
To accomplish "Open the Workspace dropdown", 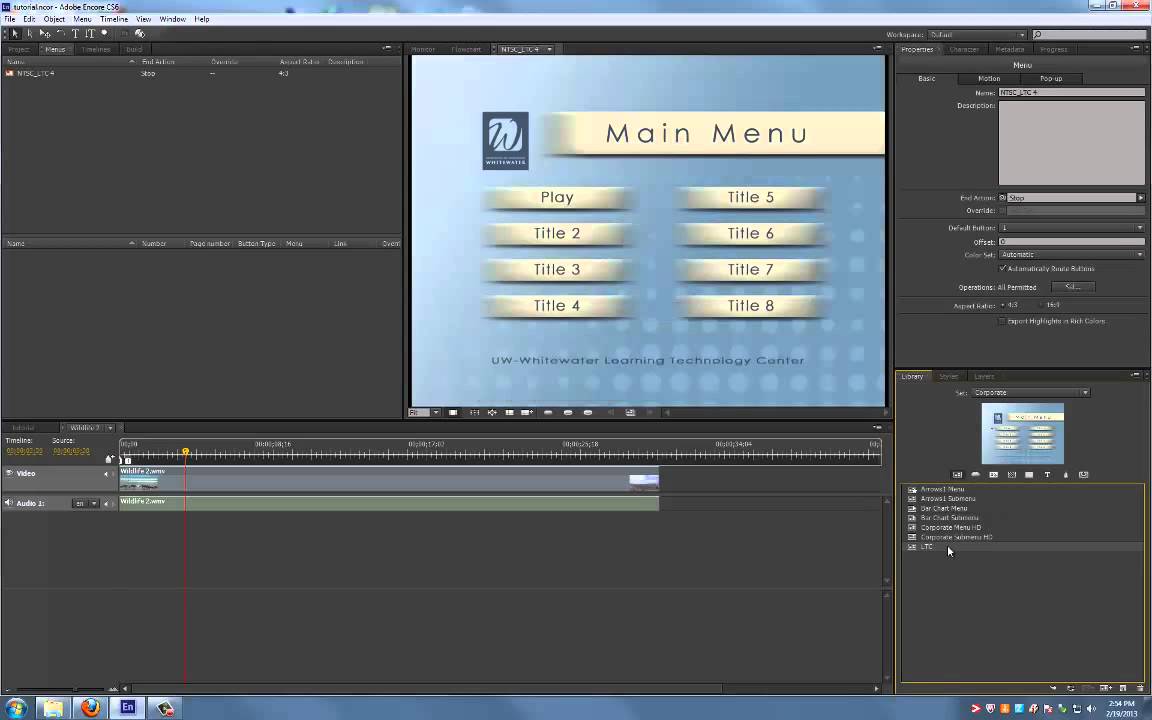I will point(976,35).
